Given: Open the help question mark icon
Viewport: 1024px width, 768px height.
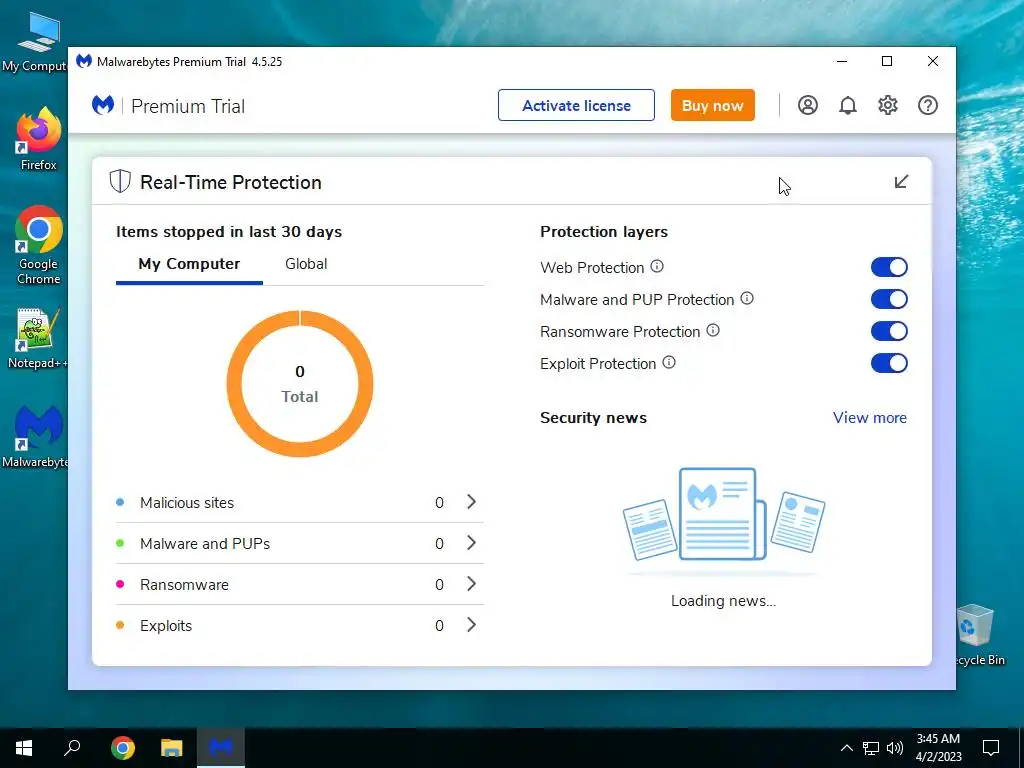Looking at the screenshot, I should click(x=927, y=105).
